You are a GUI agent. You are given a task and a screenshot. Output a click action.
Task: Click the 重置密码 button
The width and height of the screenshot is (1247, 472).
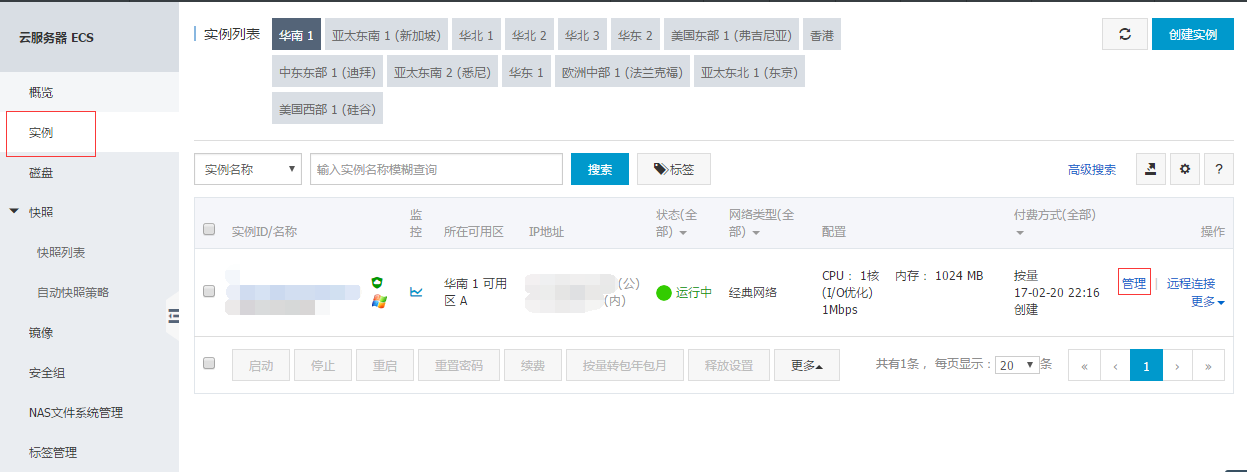click(458, 366)
